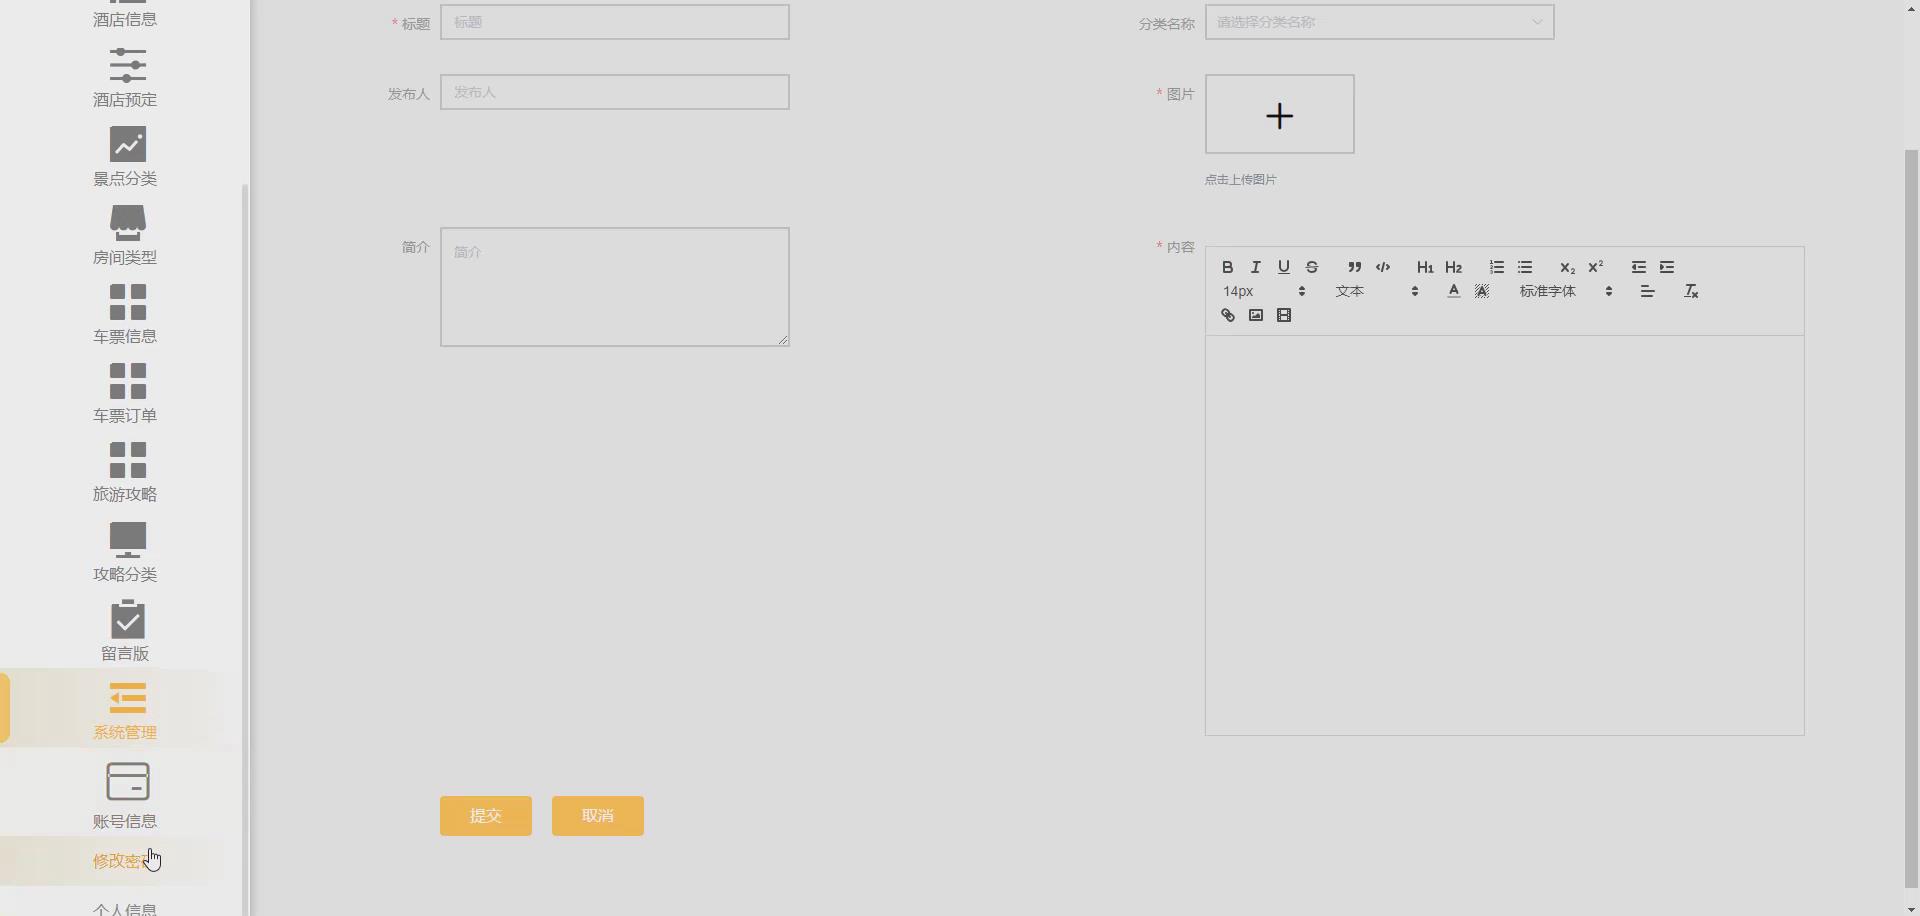Insert a bulleted list
The width and height of the screenshot is (1920, 916).
coord(1524,267)
